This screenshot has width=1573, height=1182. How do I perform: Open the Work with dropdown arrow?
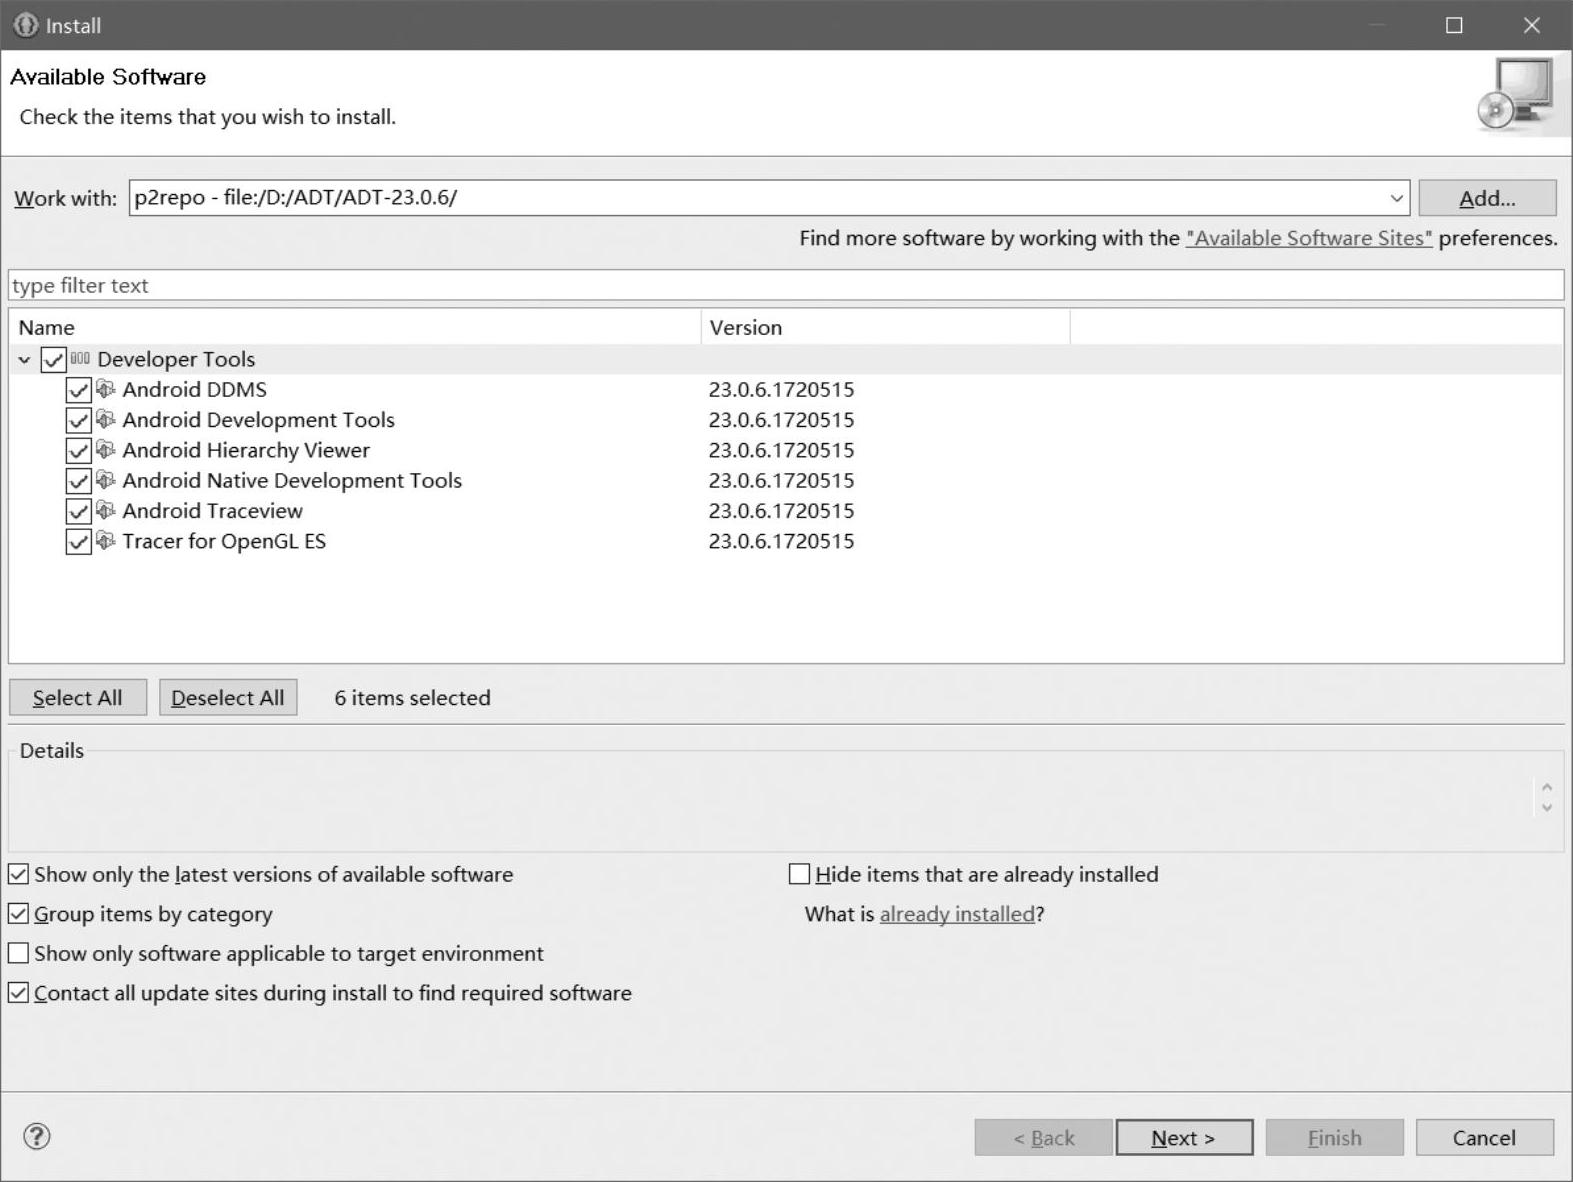point(1396,198)
